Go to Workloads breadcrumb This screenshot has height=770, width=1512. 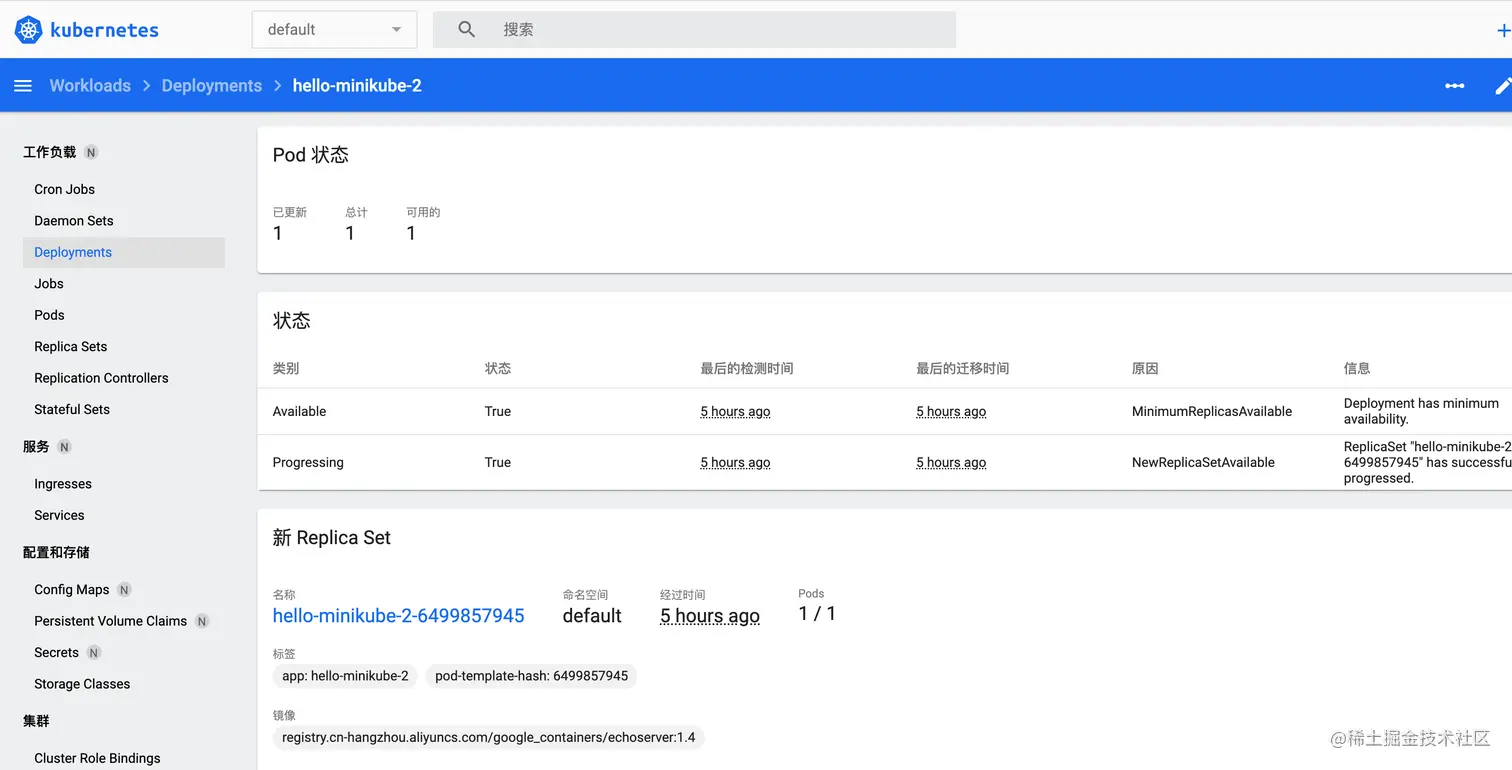coord(90,86)
